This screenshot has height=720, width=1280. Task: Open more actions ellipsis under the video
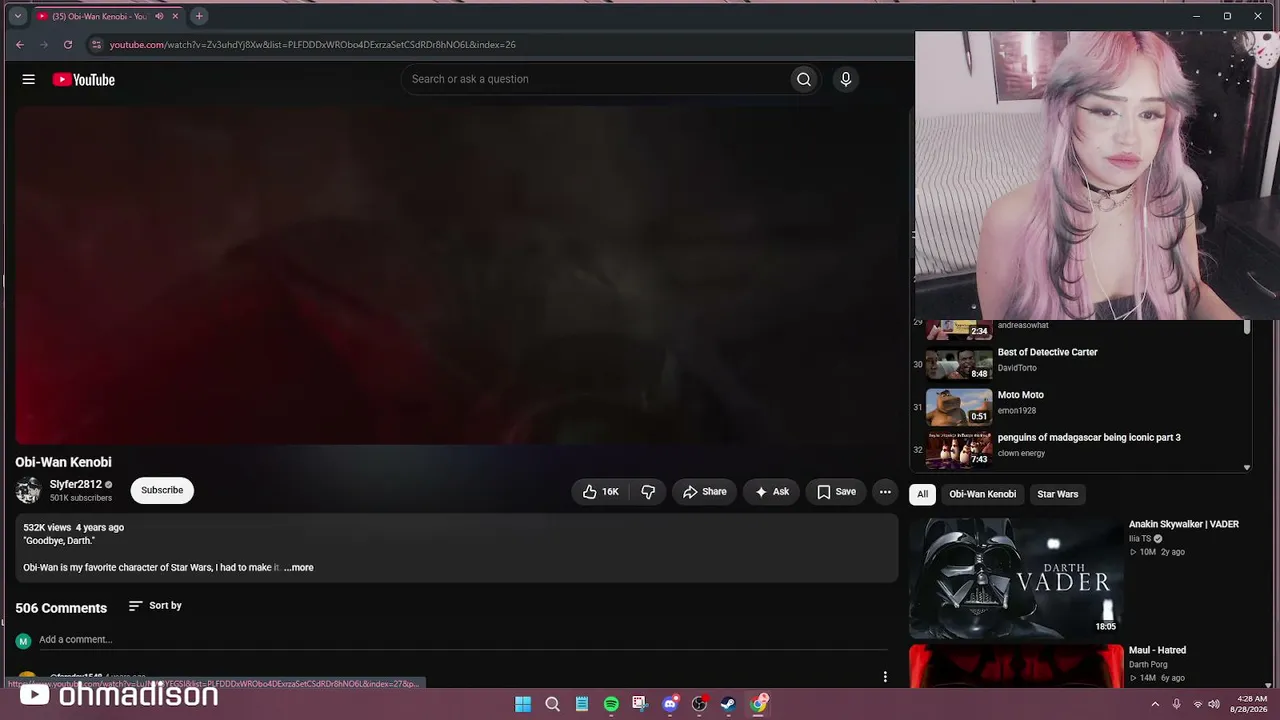(x=885, y=491)
